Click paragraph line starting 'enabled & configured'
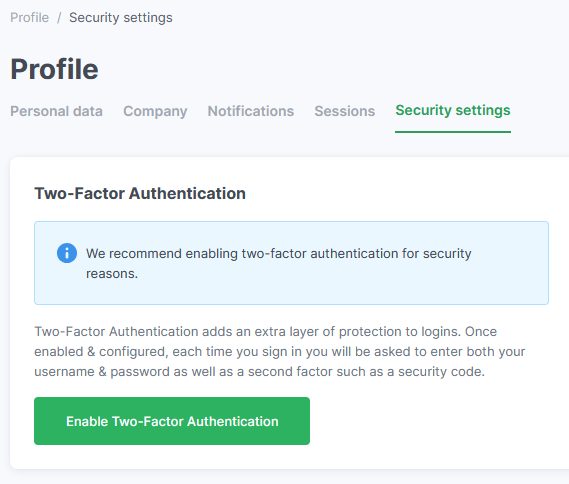The height and width of the screenshot is (484, 569). tap(280, 352)
